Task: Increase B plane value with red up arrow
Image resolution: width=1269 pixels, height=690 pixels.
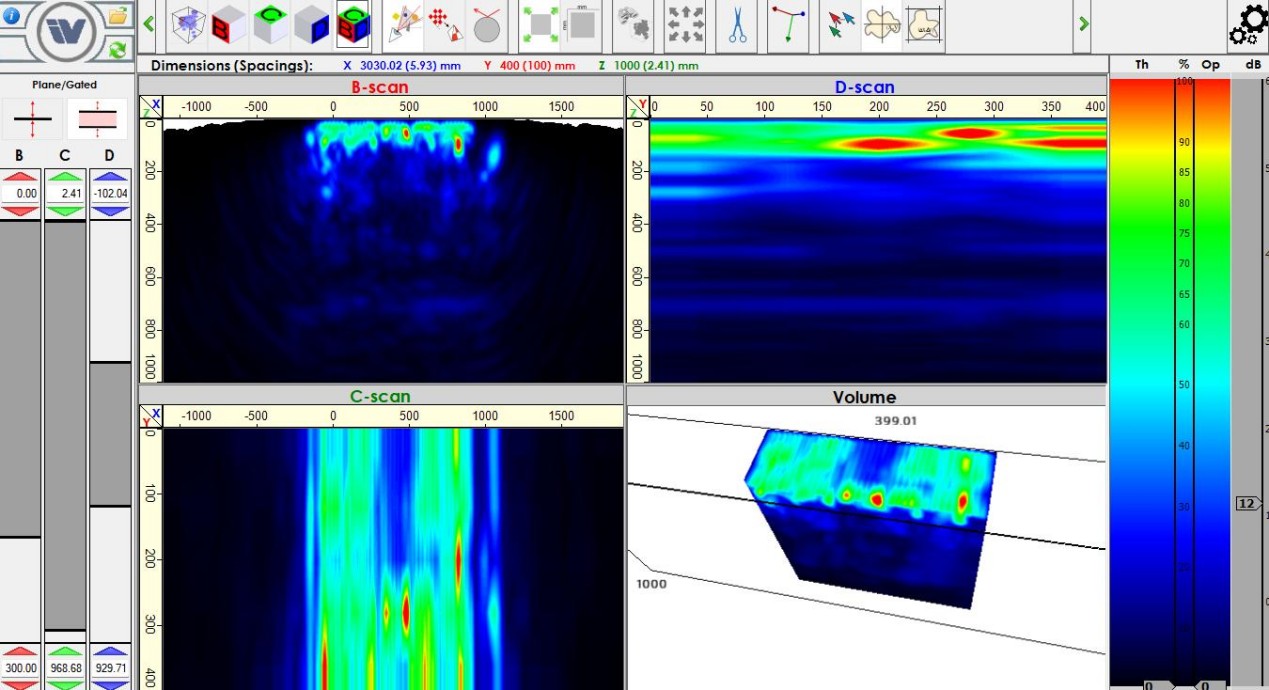Action: (x=20, y=176)
